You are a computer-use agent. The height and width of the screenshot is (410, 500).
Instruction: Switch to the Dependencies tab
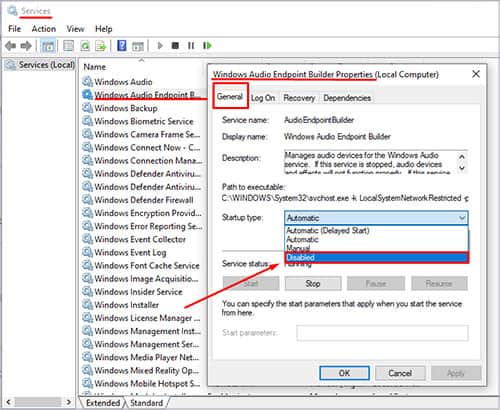pyautogui.click(x=347, y=98)
